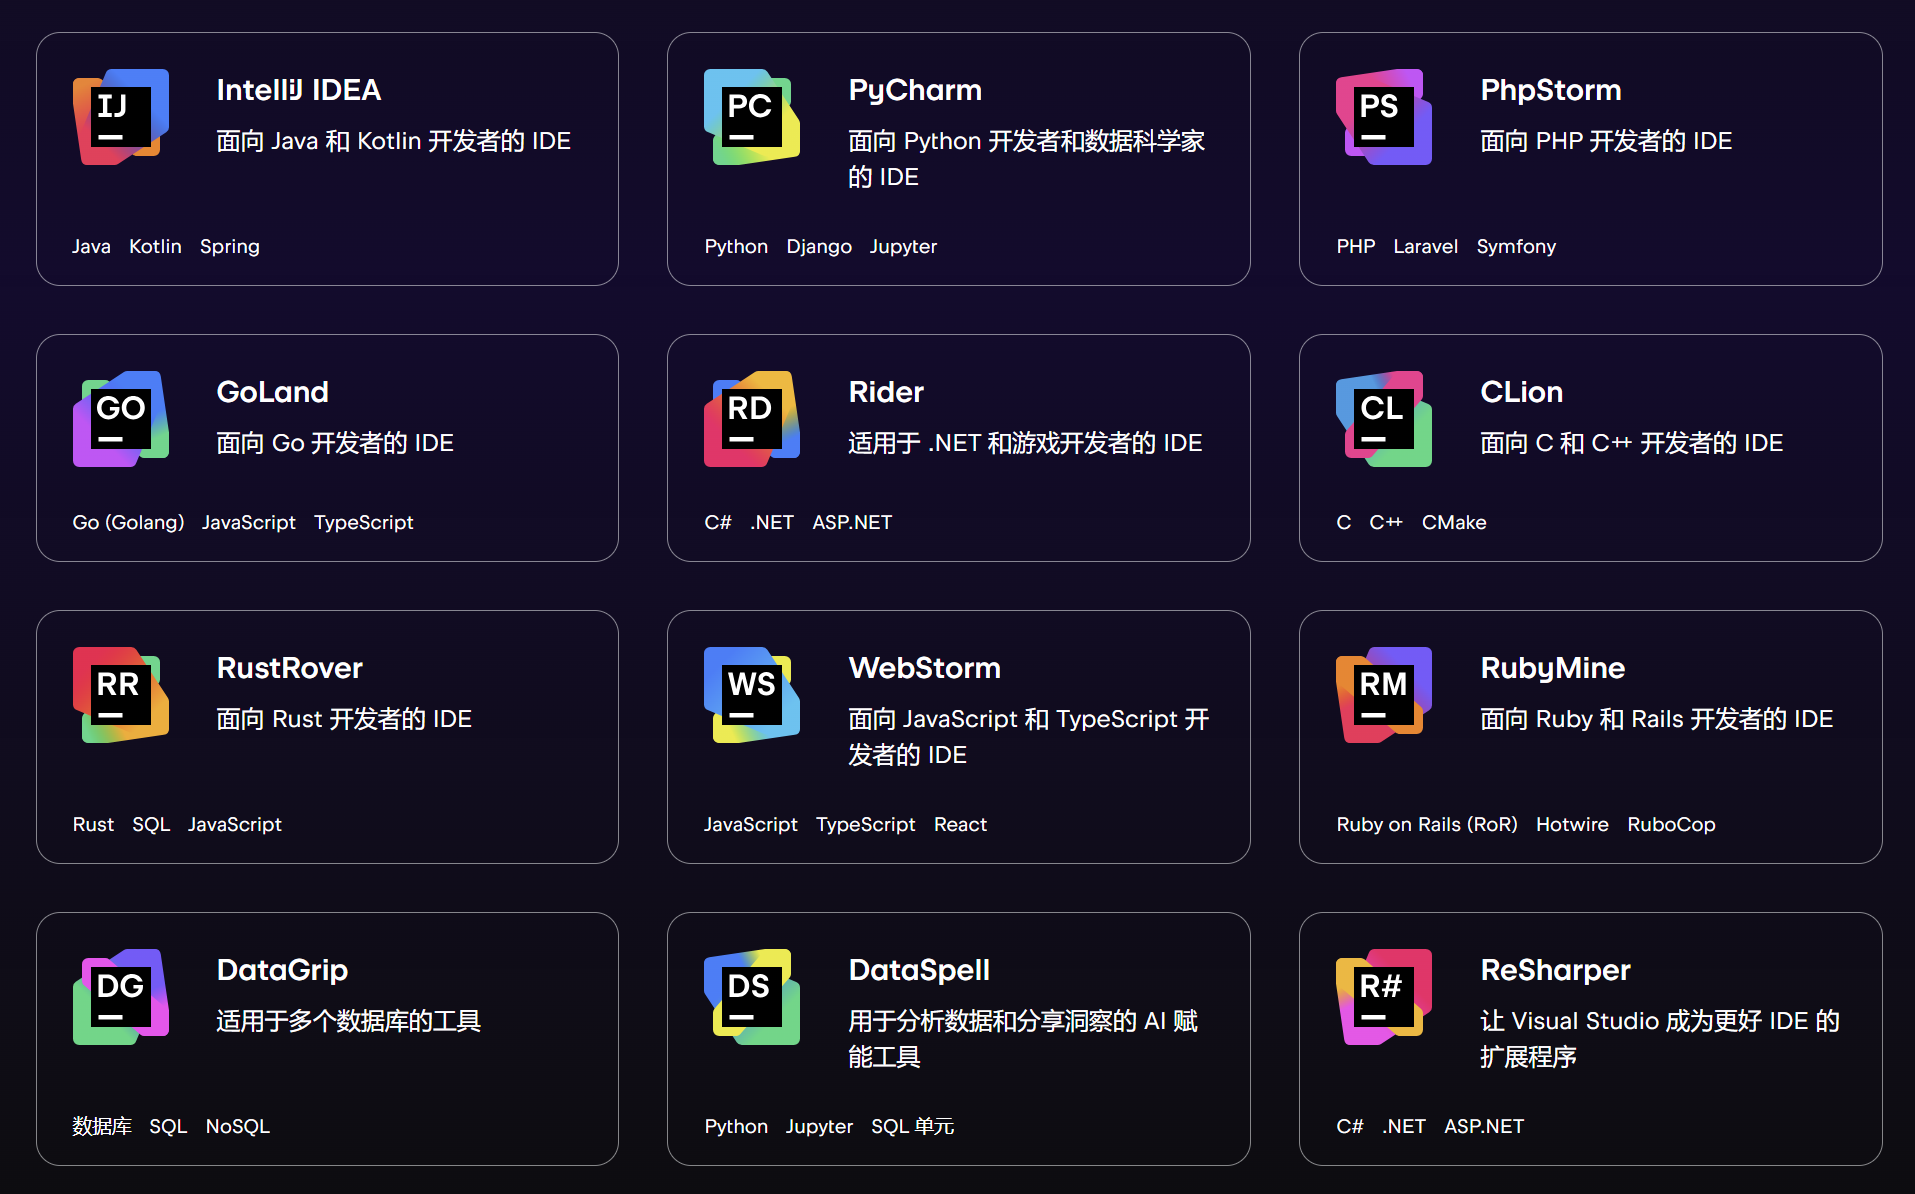The height and width of the screenshot is (1194, 1915).
Task: Select the Rider RD logo icon
Action: 752,419
